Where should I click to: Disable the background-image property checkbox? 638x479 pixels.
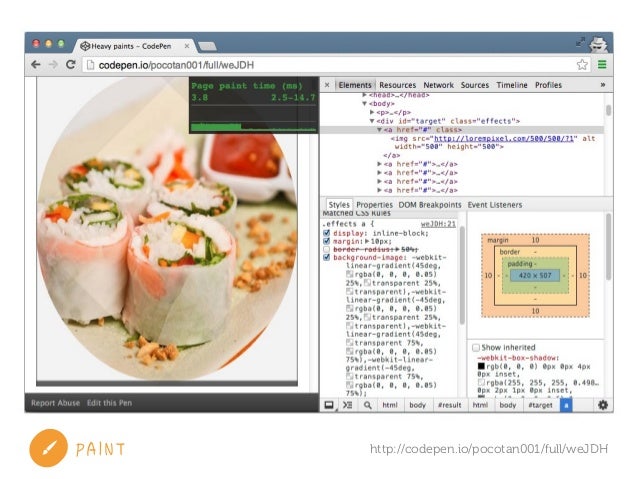pyautogui.click(x=326, y=258)
